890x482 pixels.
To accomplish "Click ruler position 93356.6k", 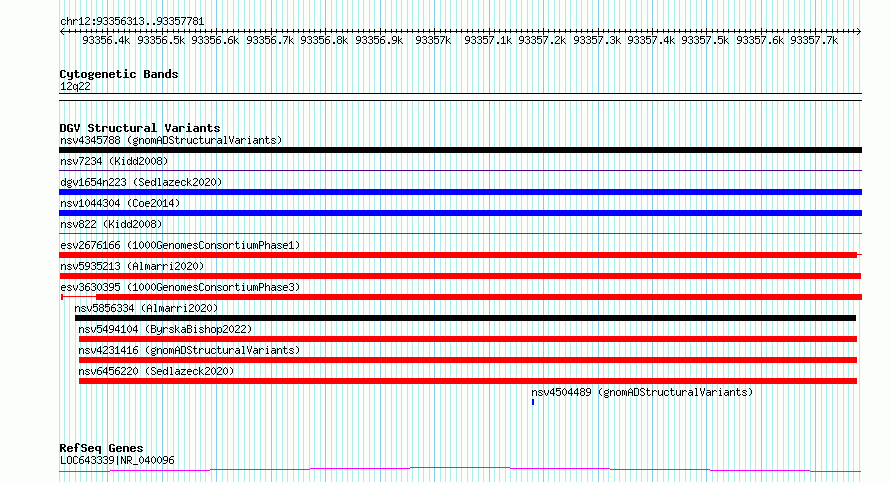I will pyautogui.click(x=215, y=40).
